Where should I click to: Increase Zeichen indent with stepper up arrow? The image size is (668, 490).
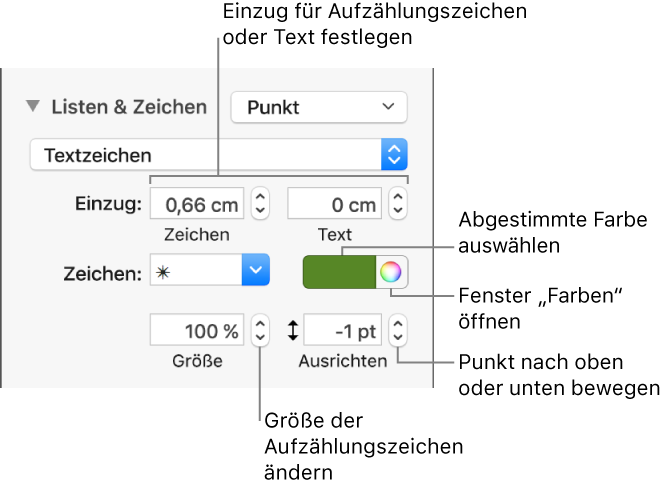click(x=260, y=199)
